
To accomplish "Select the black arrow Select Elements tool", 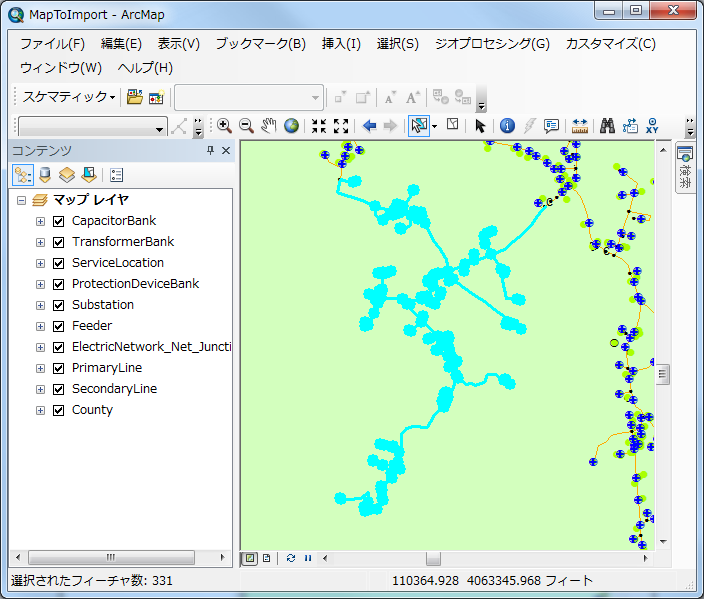I will click(x=480, y=126).
